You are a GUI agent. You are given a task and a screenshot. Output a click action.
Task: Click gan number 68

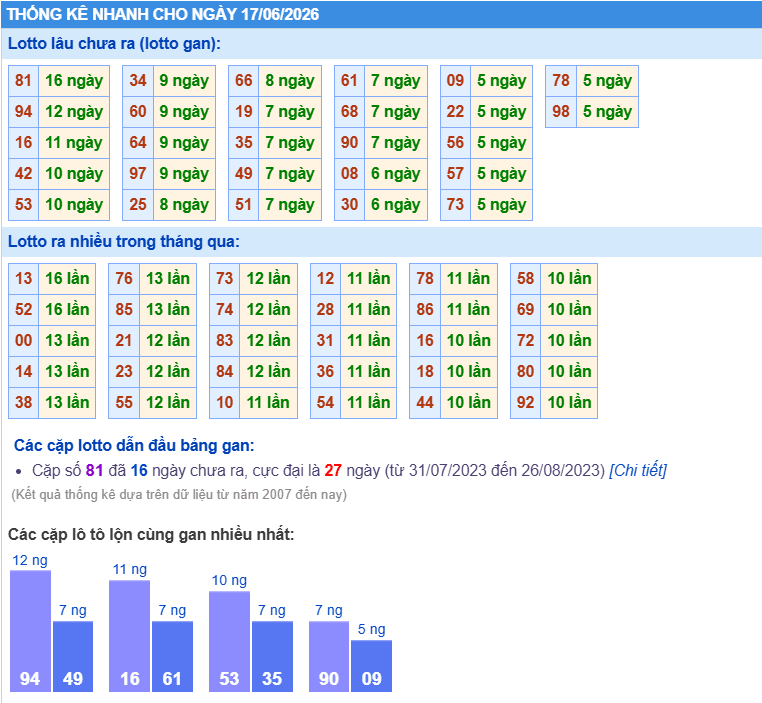click(349, 112)
